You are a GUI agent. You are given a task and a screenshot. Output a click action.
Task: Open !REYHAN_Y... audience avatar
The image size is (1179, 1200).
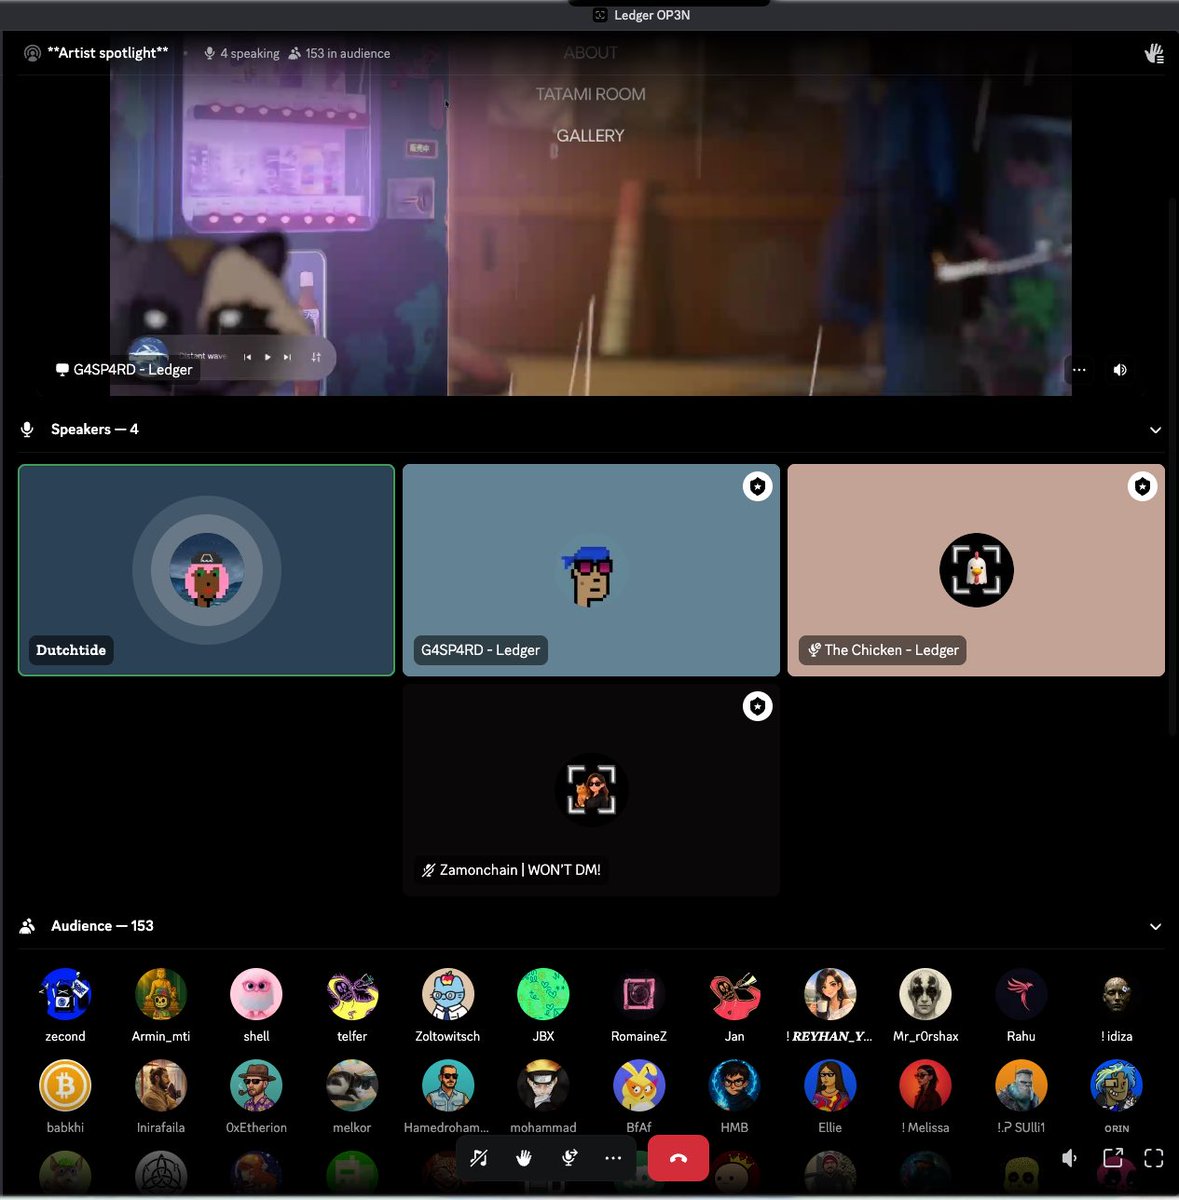[x=830, y=994]
